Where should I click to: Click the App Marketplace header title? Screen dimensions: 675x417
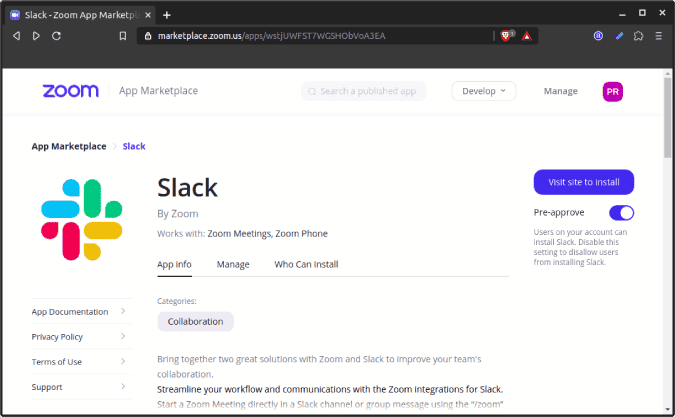click(x=158, y=91)
